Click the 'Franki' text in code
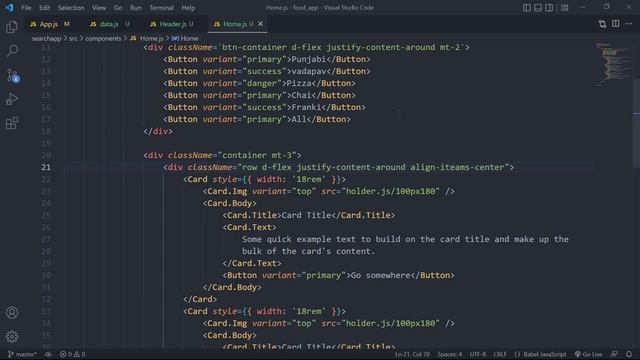The height and width of the screenshot is (360, 640). (x=307, y=107)
